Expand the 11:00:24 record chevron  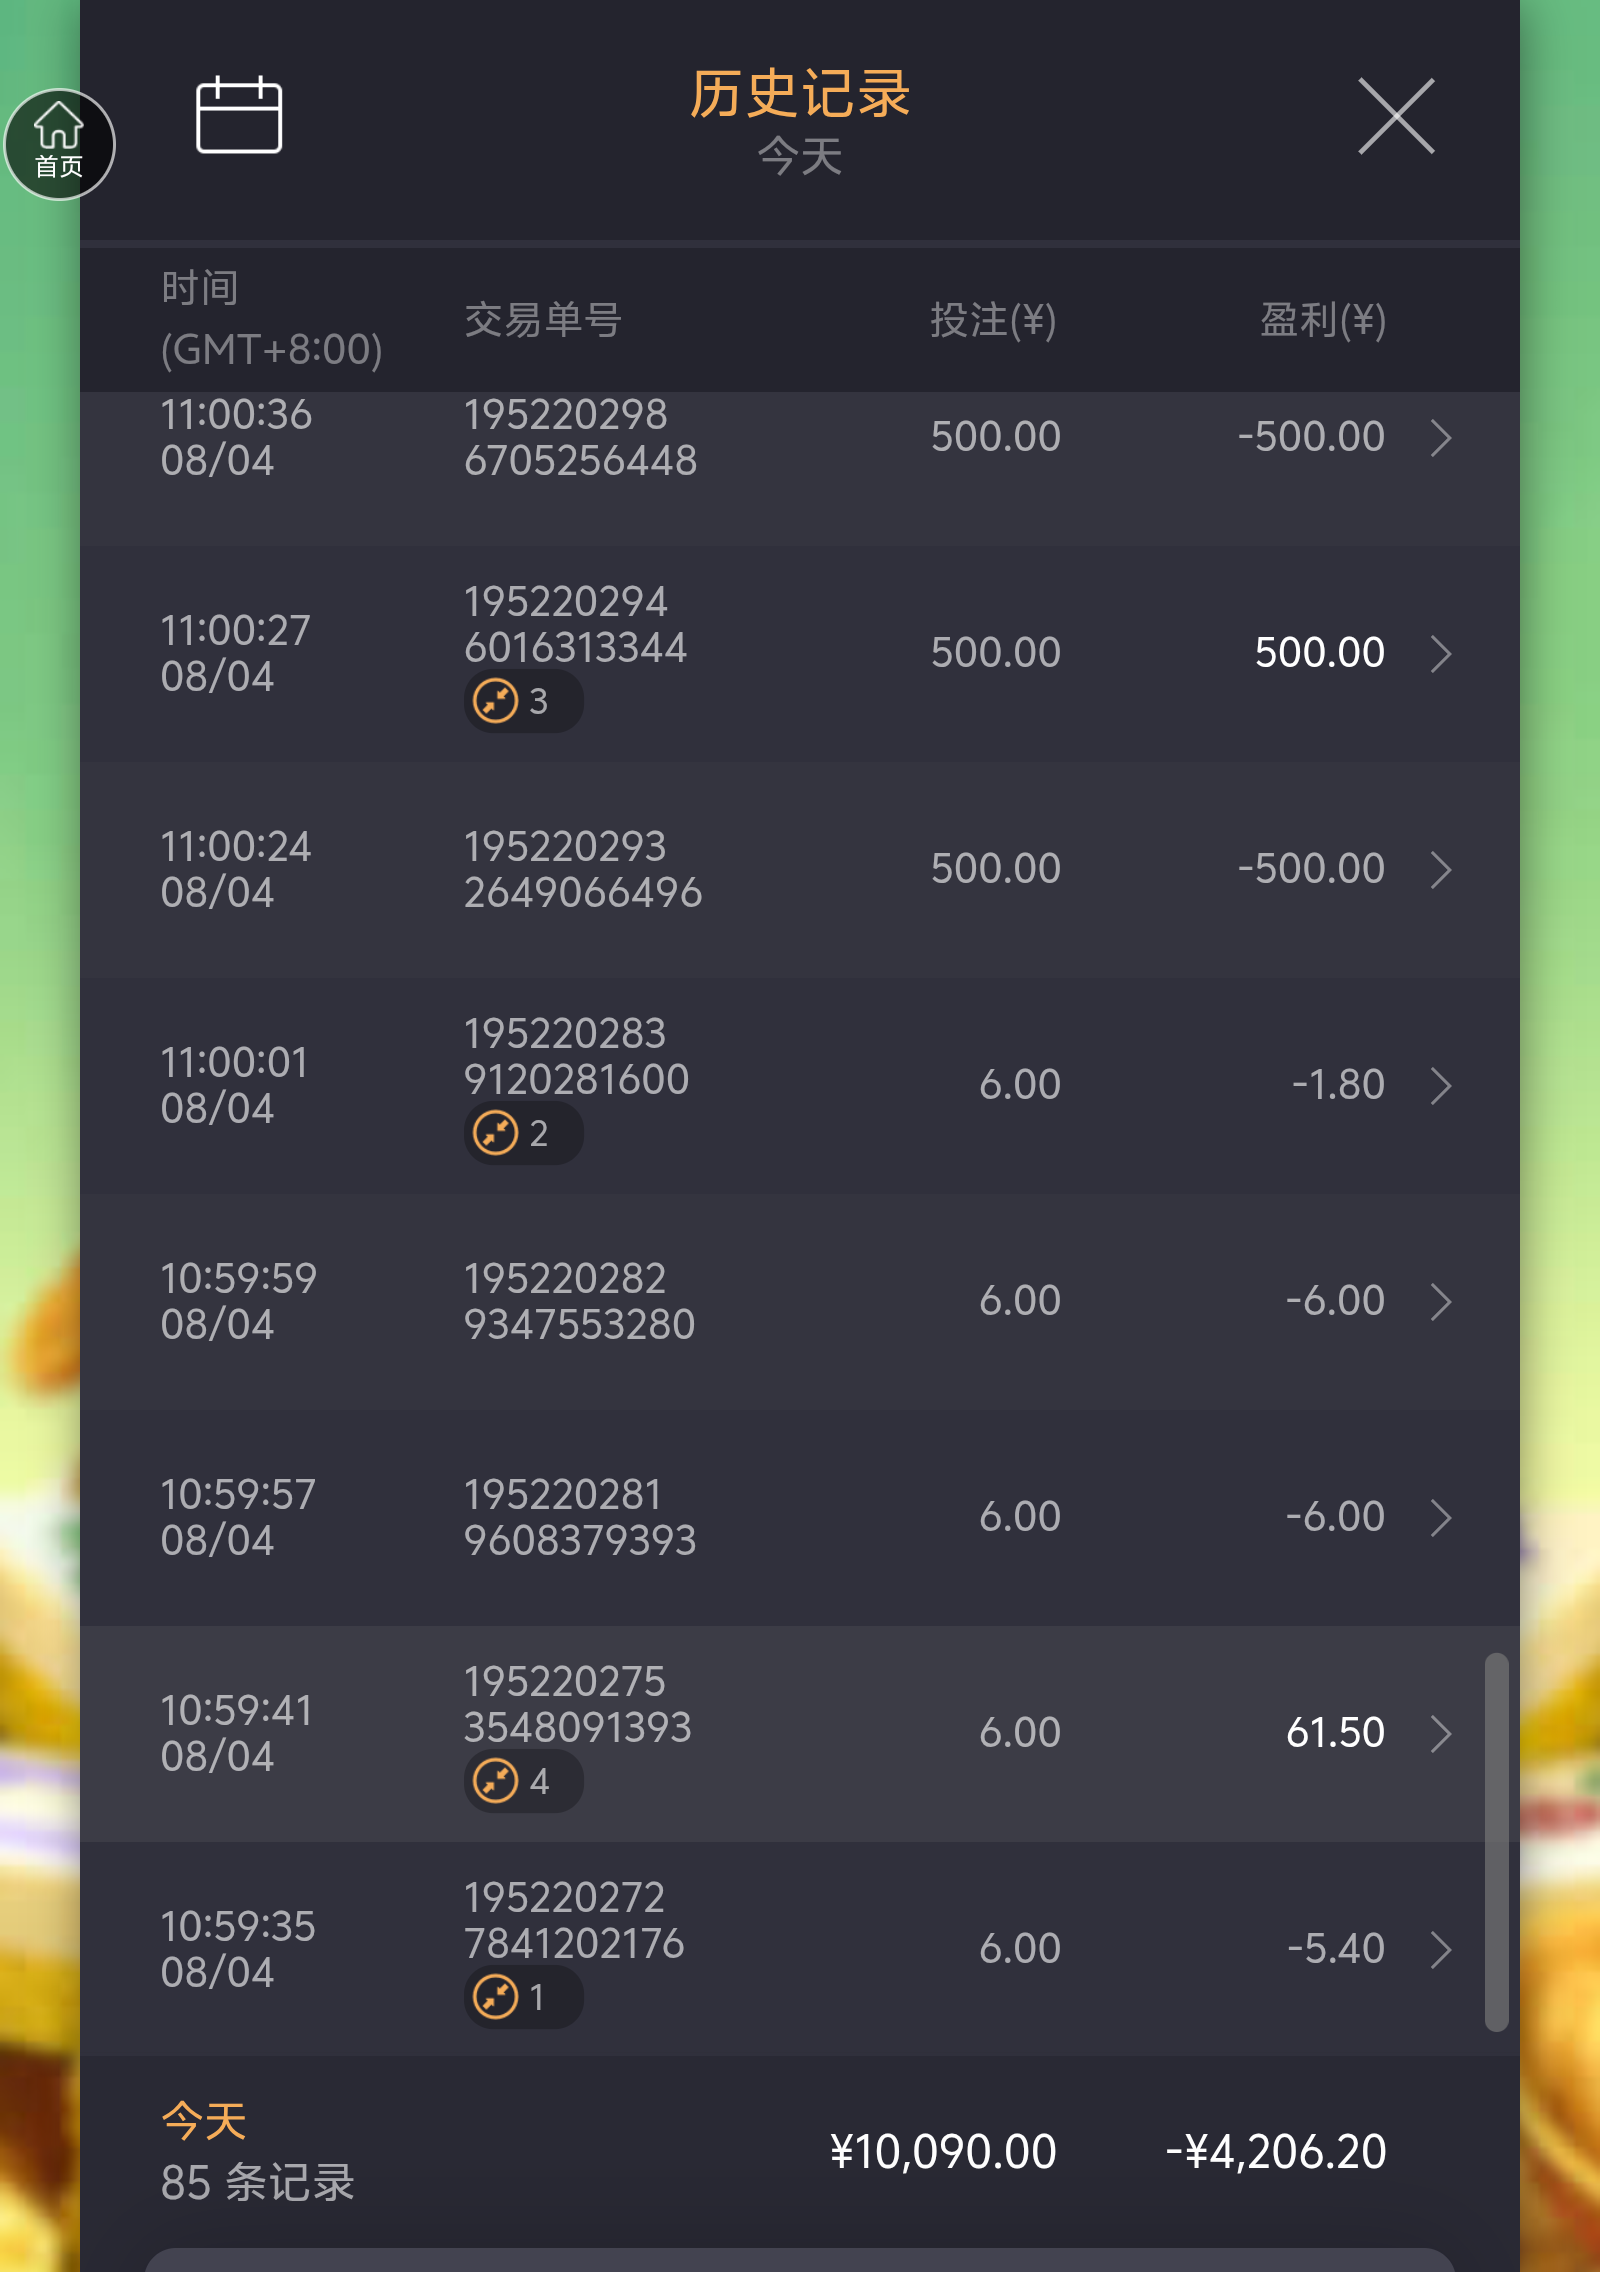click(1440, 869)
